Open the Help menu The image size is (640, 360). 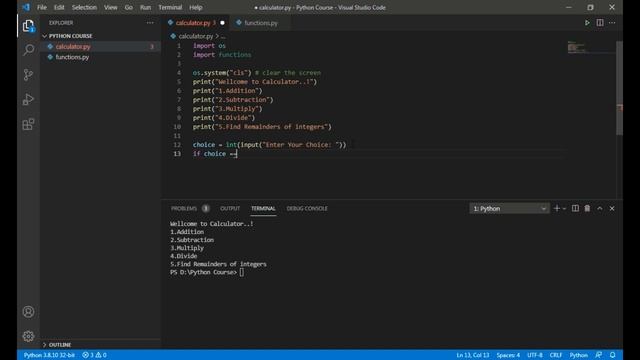click(x=196, y=7)
